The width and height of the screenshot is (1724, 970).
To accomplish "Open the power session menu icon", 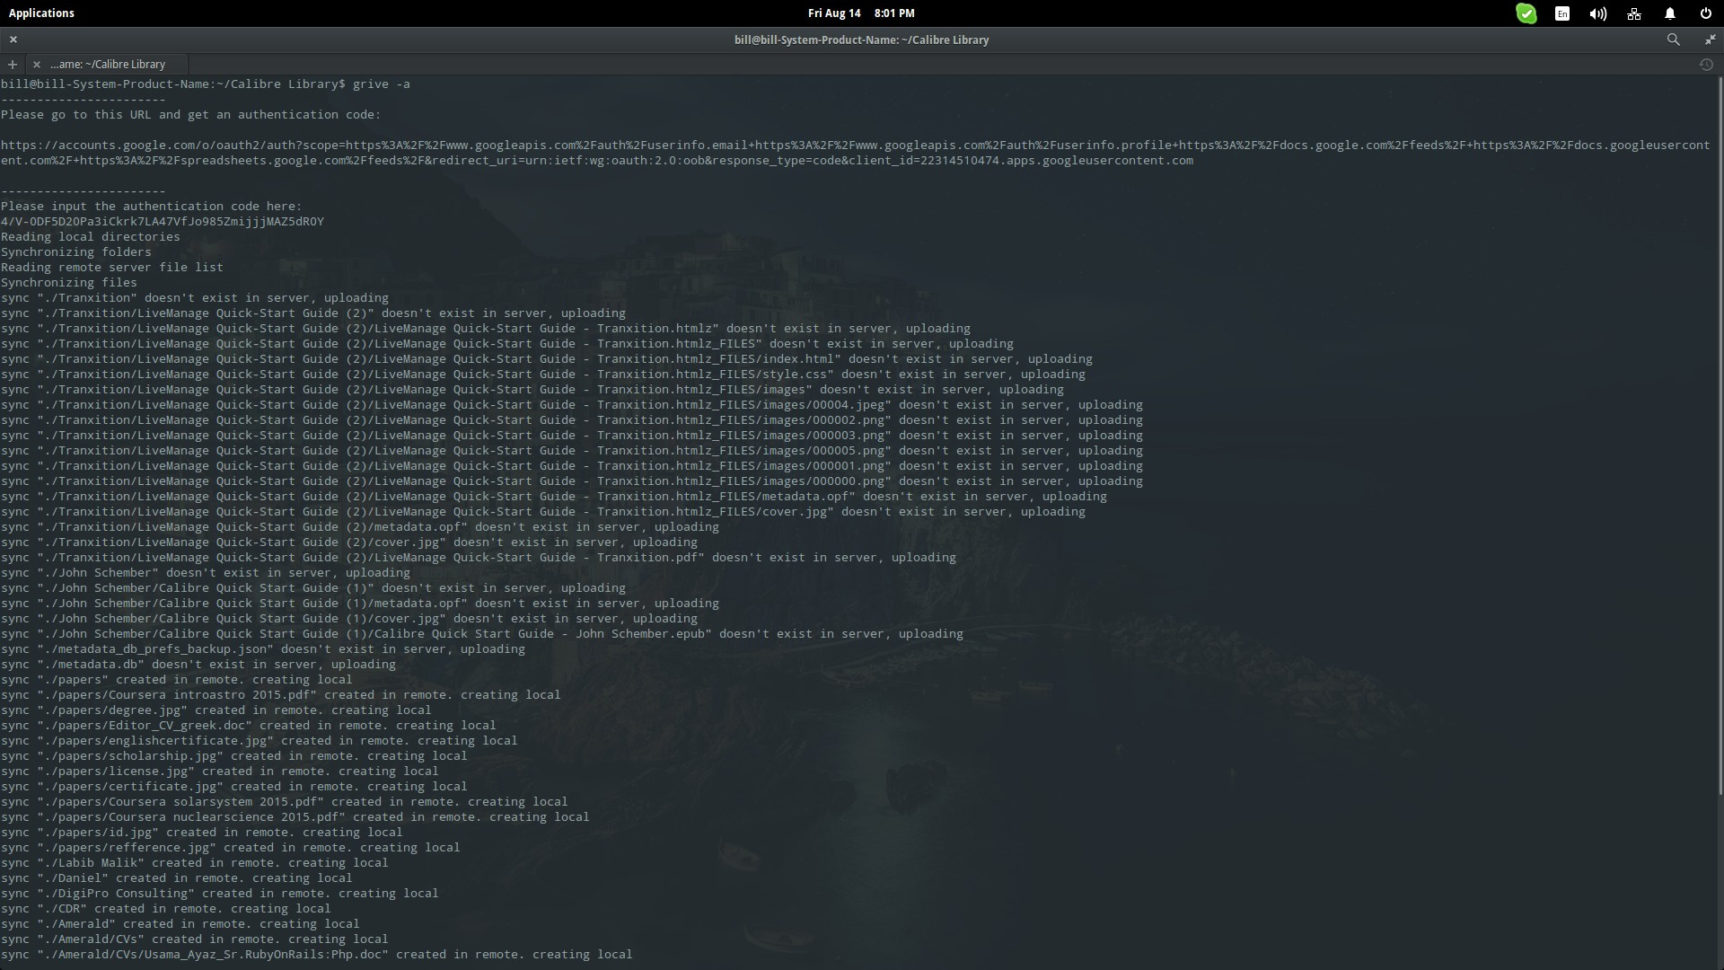I will coord(1706,13).
